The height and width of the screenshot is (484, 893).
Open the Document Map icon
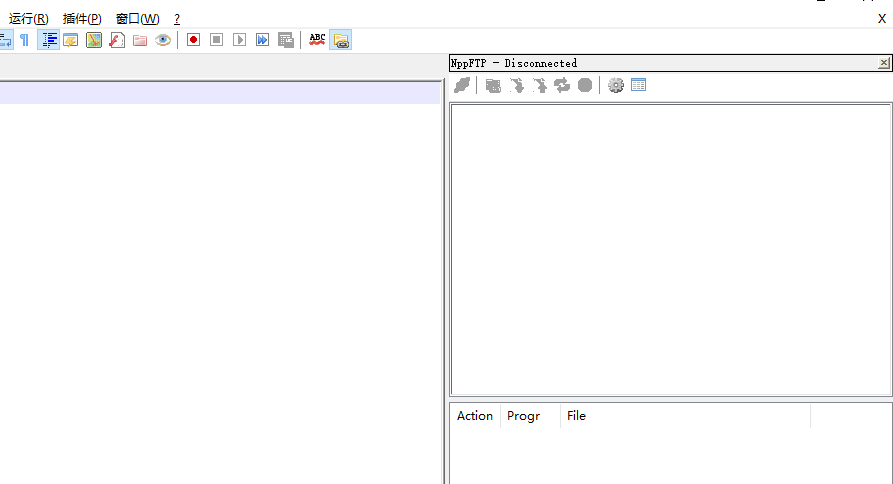[x=94, y=40]
